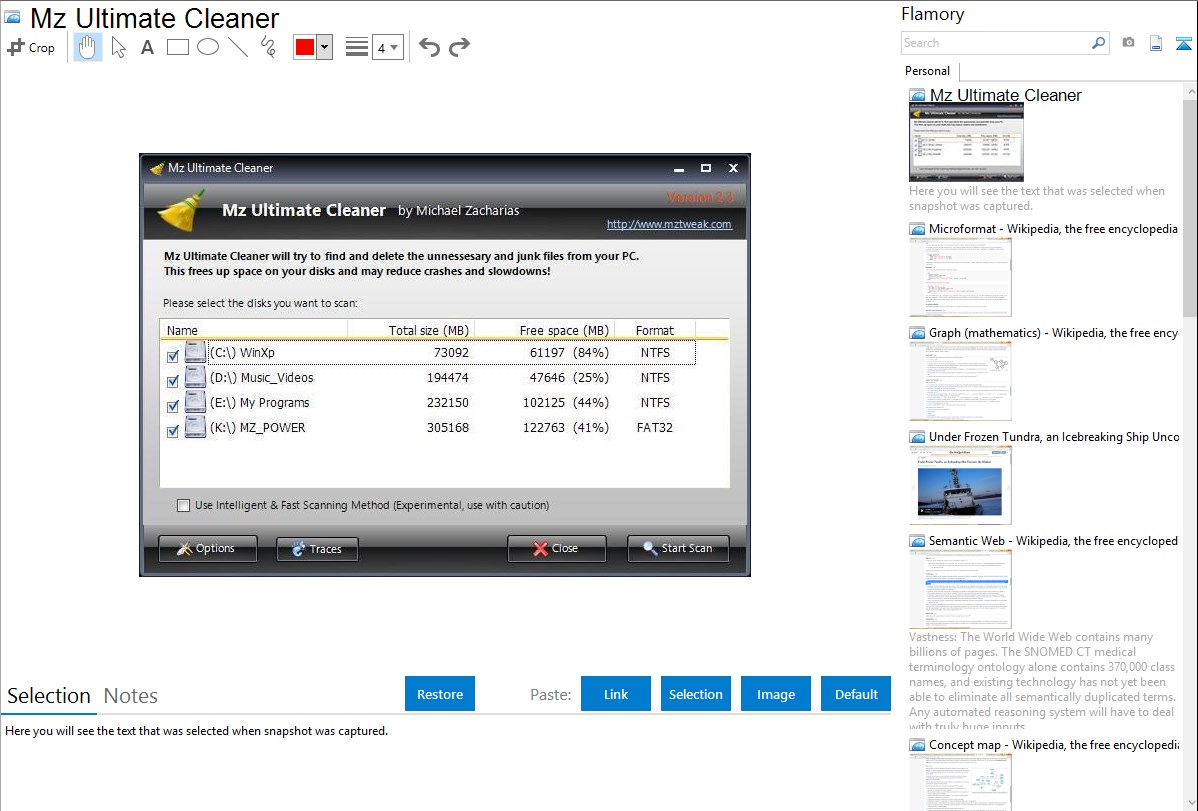This screenshot has width=1198, height=811.
Task: Click the search magnifier icon
Action: (x=1099, y=43)
